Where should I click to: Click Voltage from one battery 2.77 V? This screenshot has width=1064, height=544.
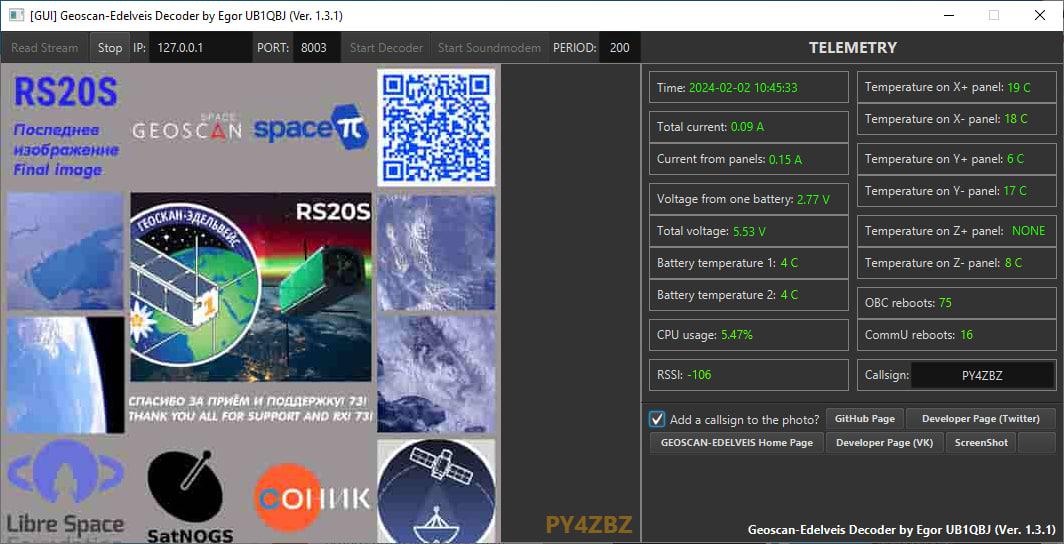(x=813, y=199)
